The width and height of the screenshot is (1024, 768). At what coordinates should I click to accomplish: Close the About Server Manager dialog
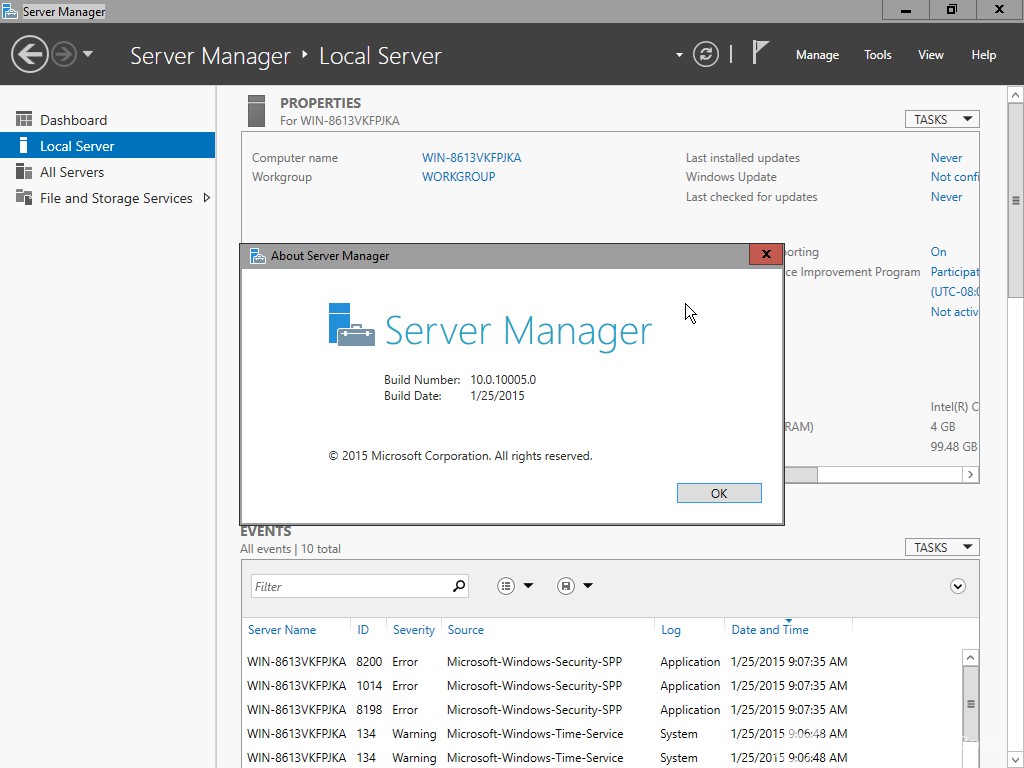[x=765, y=254]
